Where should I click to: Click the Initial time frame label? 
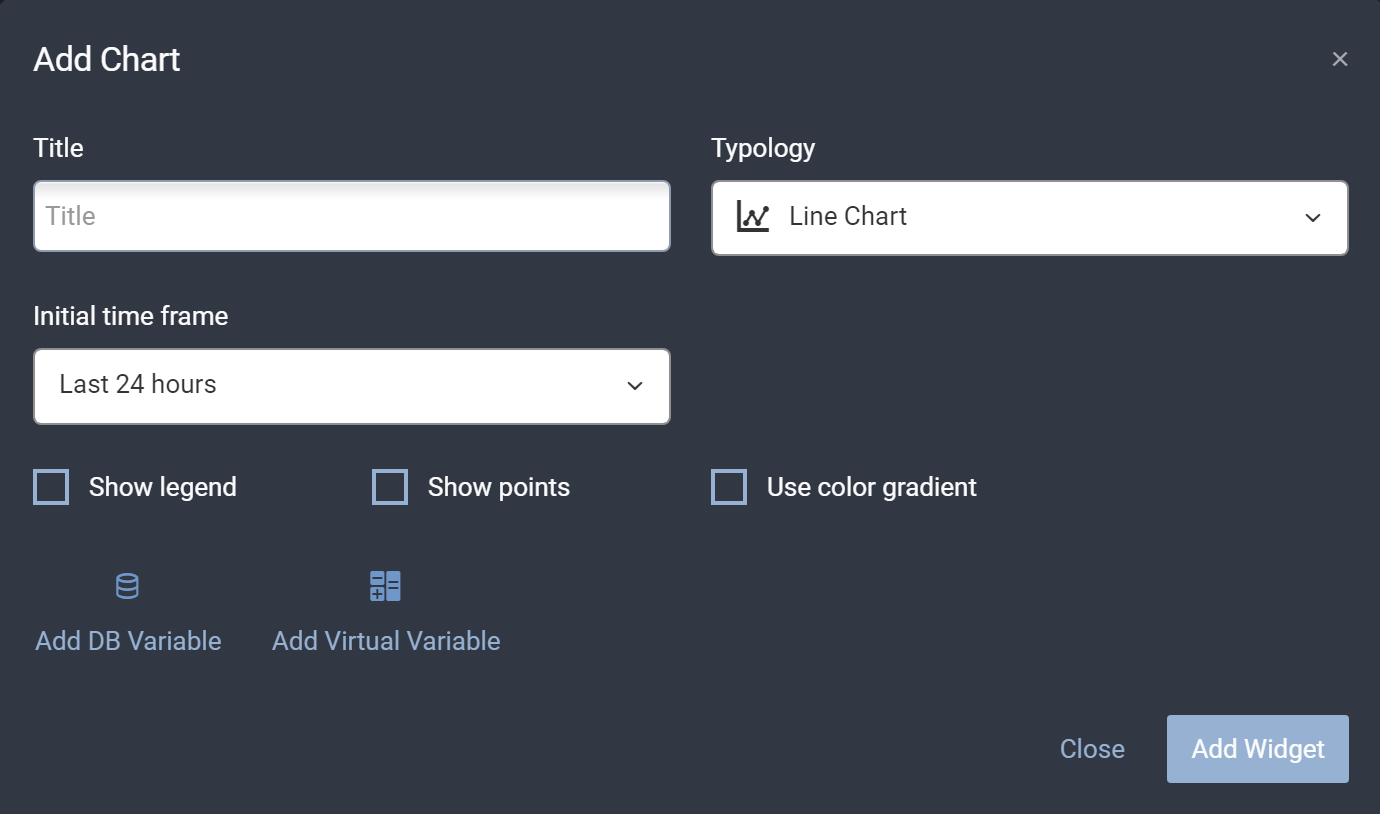point(131,316)
